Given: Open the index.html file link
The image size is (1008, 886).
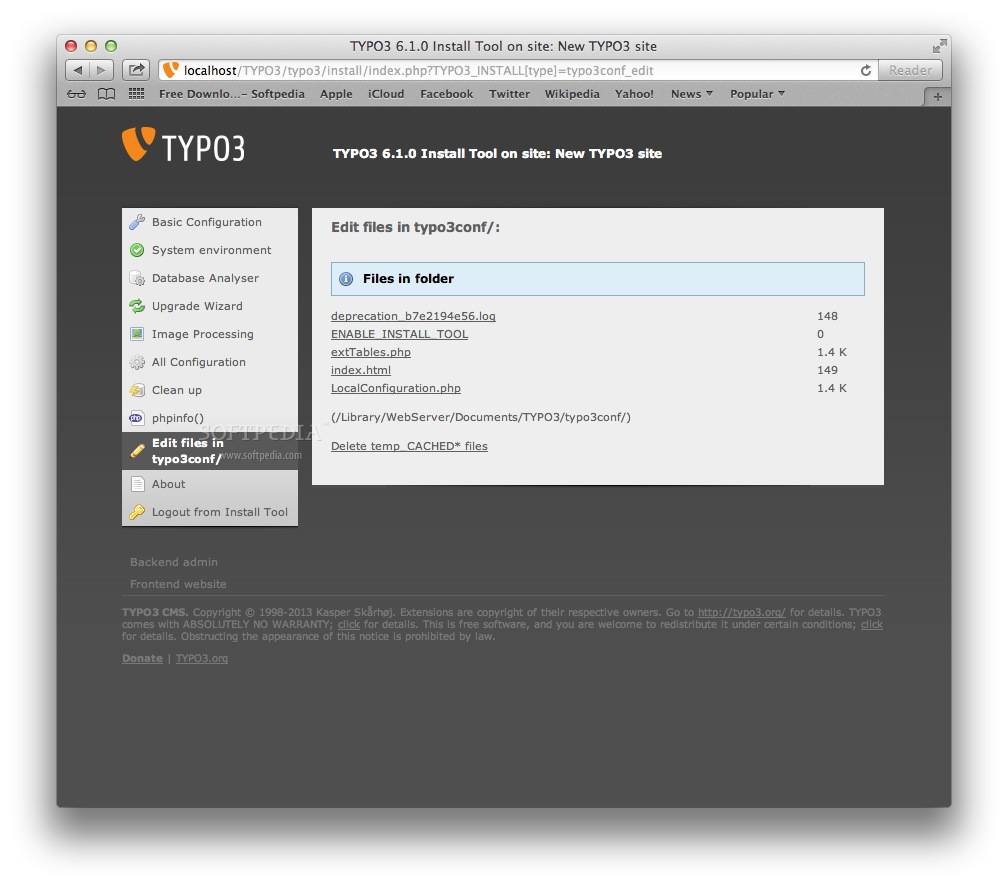Looking at the screenshot, I should [x=361, y=370].
